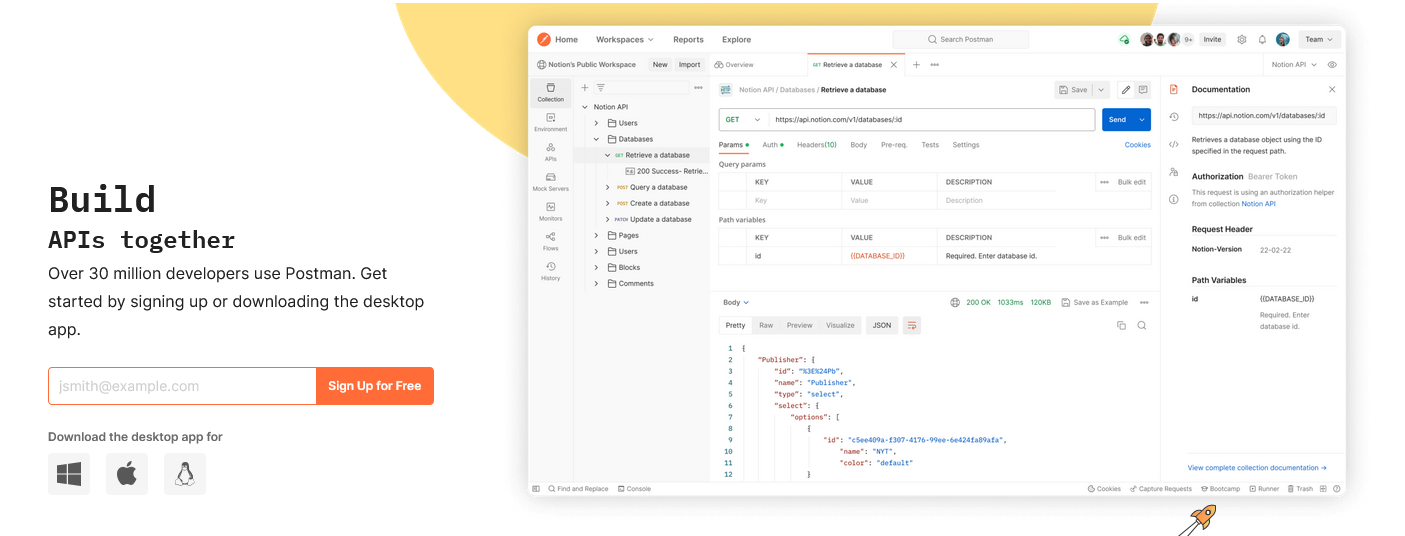Click the filter icon in the collection sidebar
1405x536 pixels.
coord(600,87)
